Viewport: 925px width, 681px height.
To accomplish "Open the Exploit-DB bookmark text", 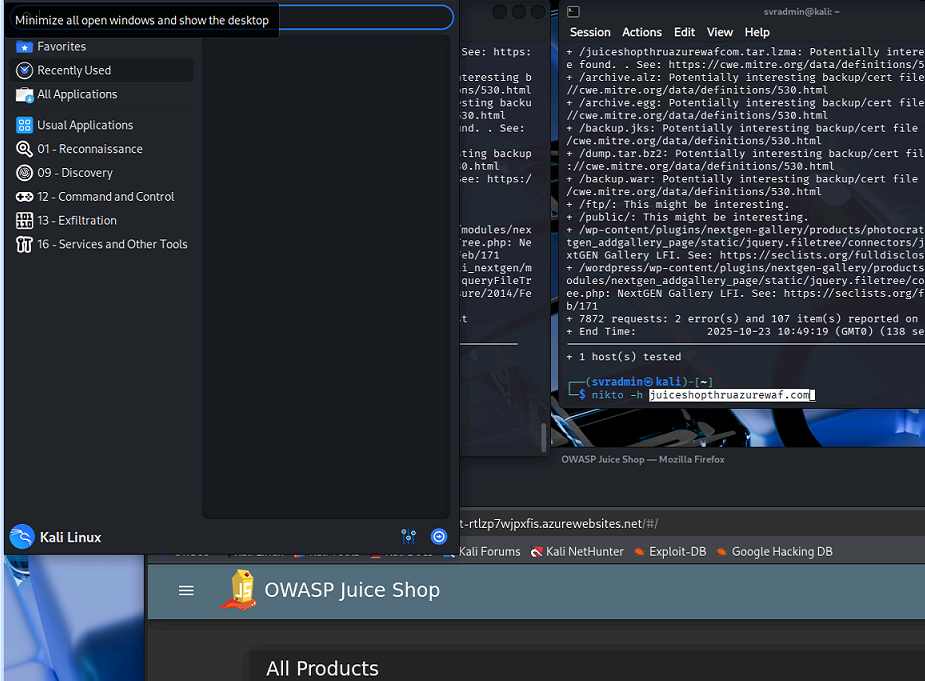I will tap(677, 552).
